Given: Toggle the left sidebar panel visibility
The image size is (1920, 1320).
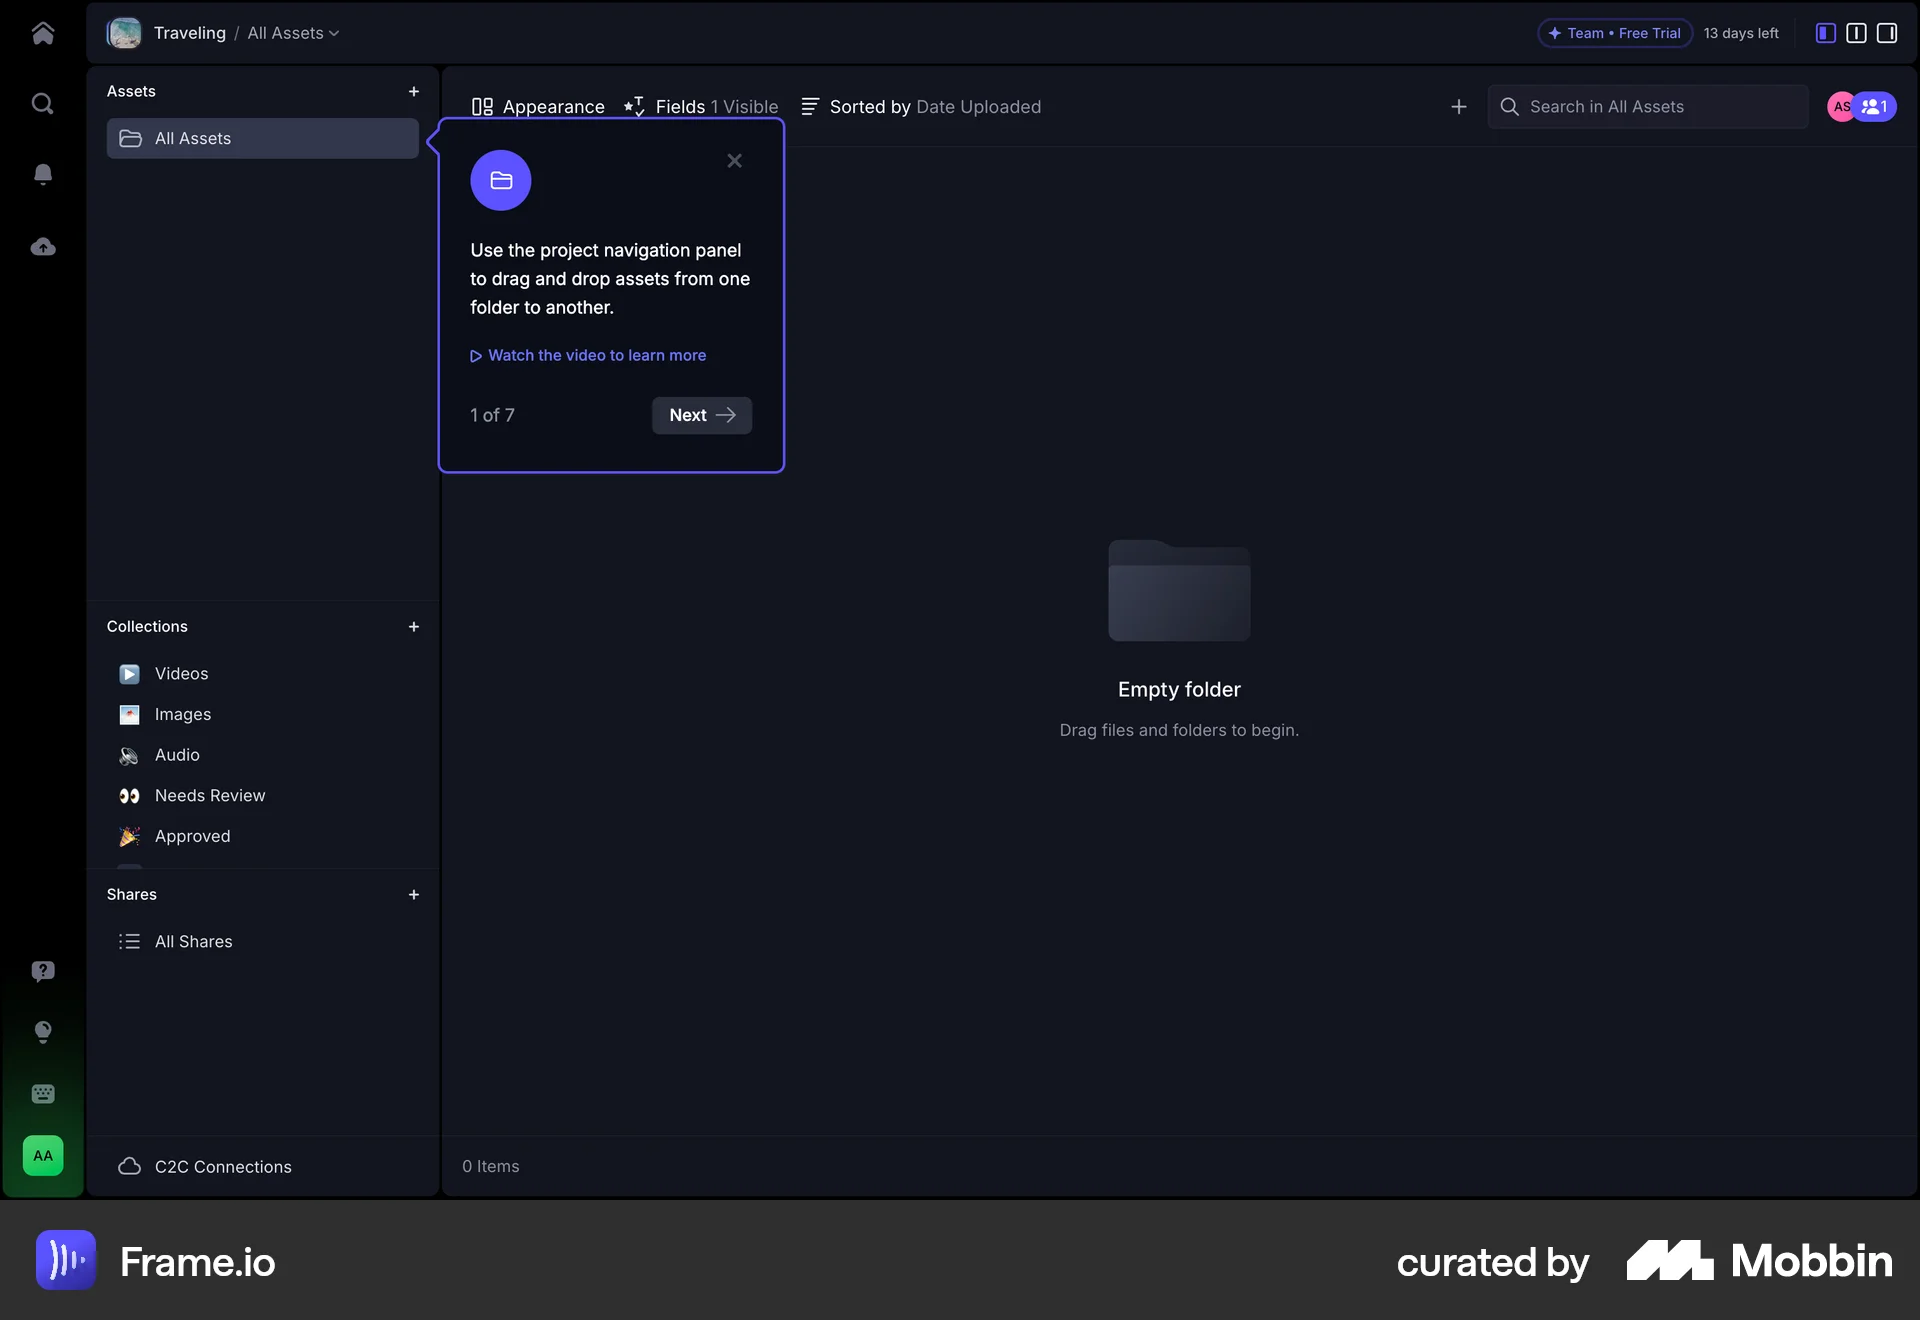Looking at the screenshot, I should (1824, 33).
